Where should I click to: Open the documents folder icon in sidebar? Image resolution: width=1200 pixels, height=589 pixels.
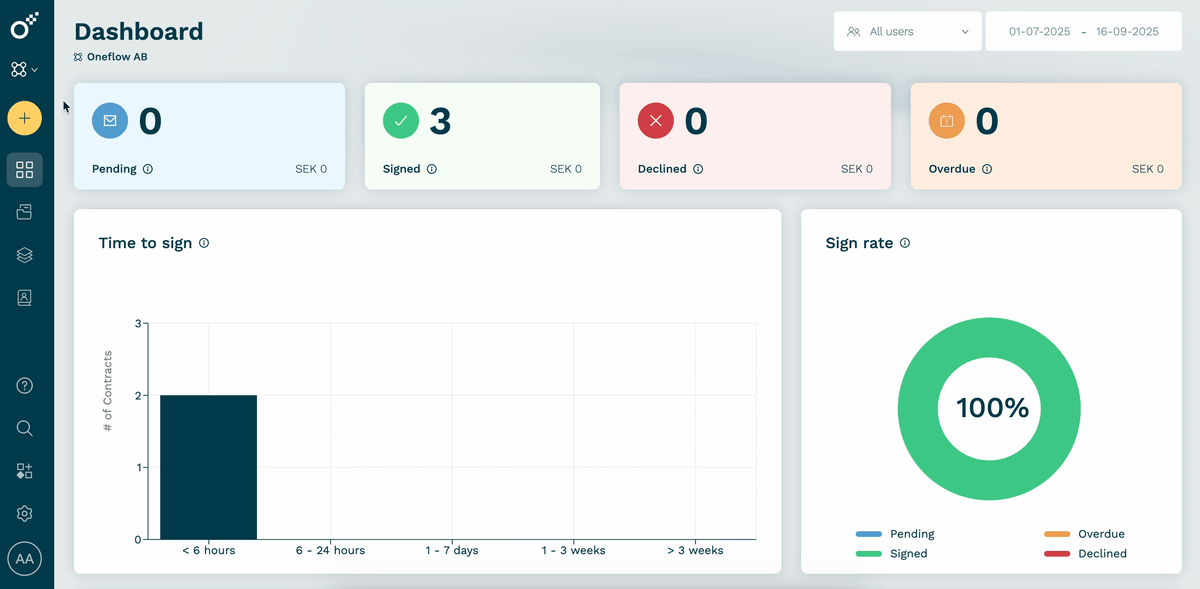(x=25, y=212)
